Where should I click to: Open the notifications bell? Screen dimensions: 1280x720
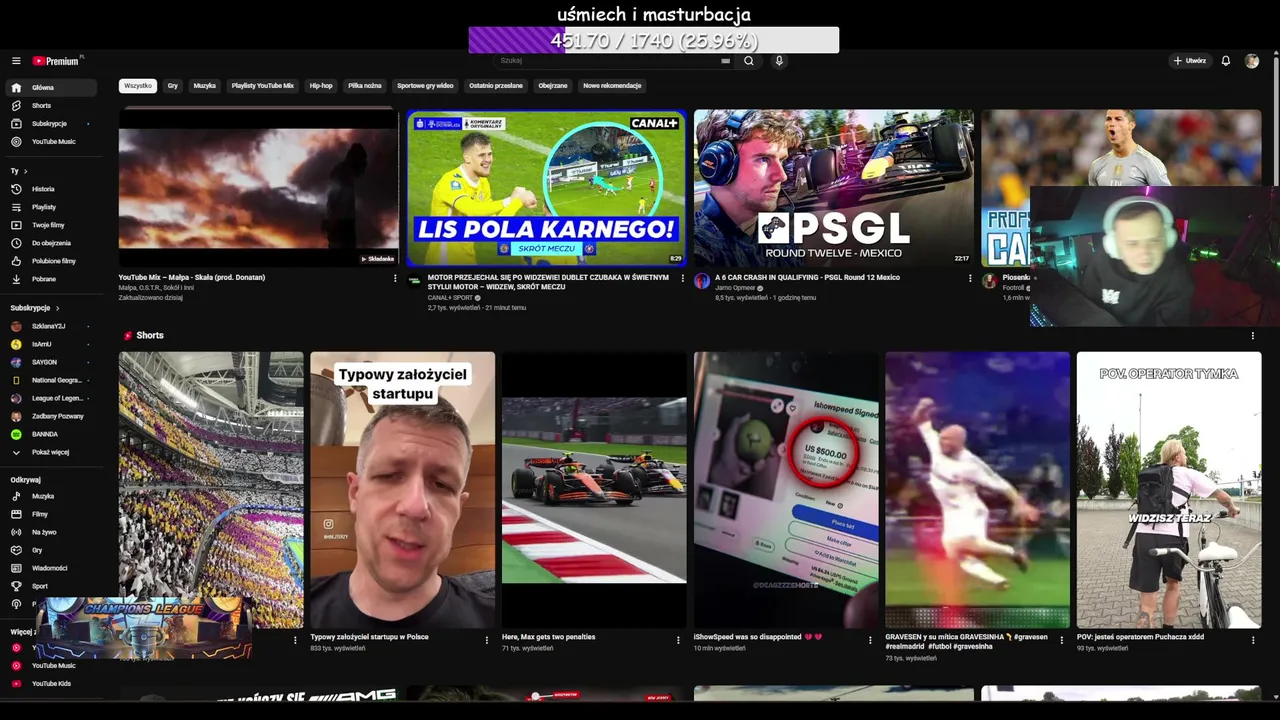pos(1226,61)
